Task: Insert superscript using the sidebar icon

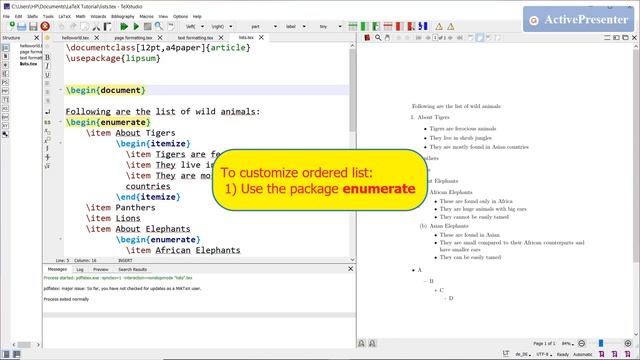Action: [x=47, y=140]
